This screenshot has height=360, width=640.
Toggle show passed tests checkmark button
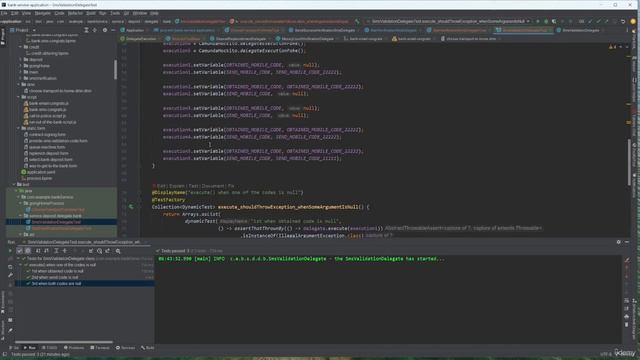coord(19,251)
